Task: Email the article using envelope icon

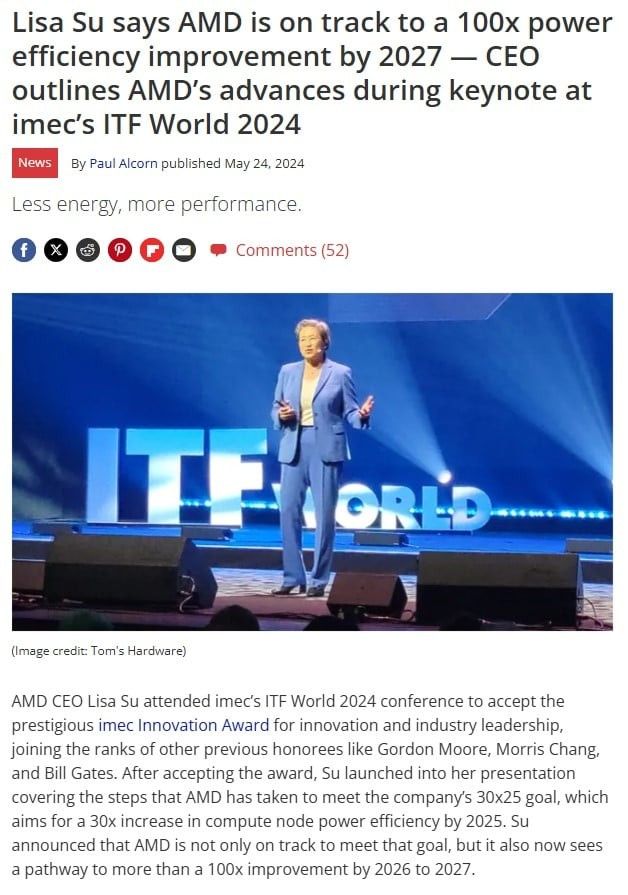Action: pos(184,250)
